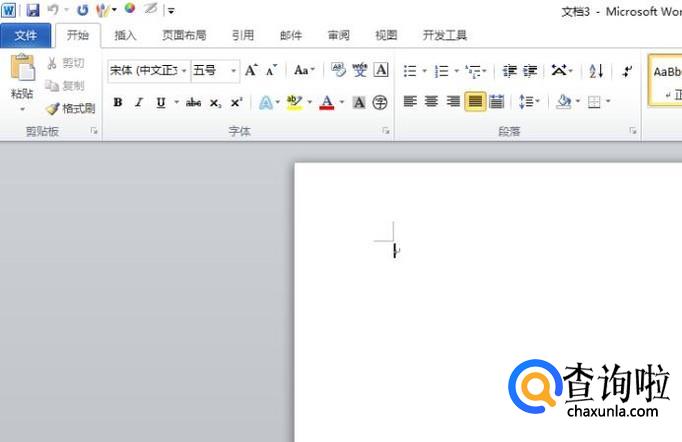The height and width of the screenshot is (442, 682).
Task: Click the Redo/Repeat icon
Action: 83,10
